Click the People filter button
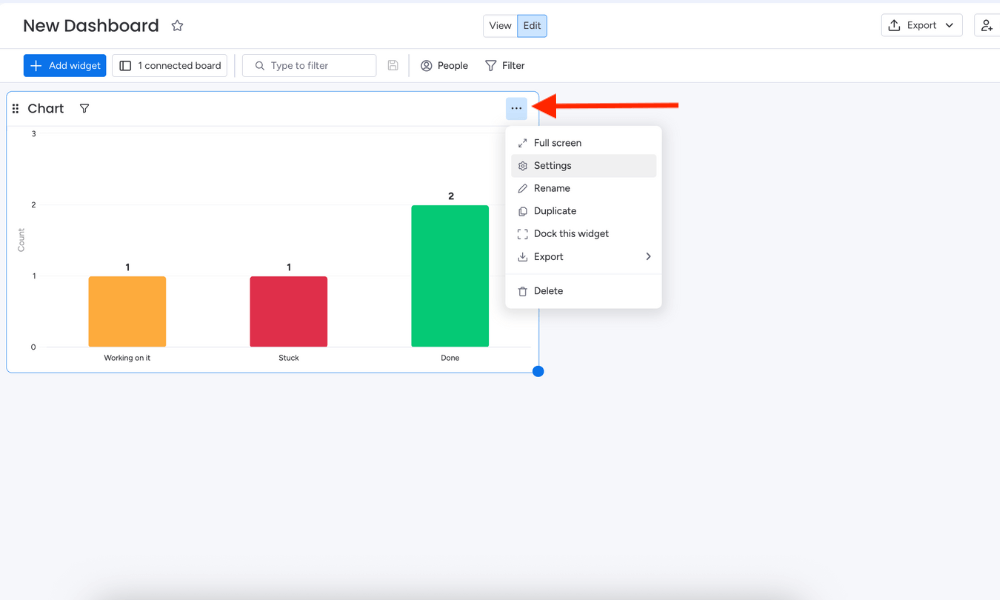The image size is (1000, 600). [x=444, y=66]
